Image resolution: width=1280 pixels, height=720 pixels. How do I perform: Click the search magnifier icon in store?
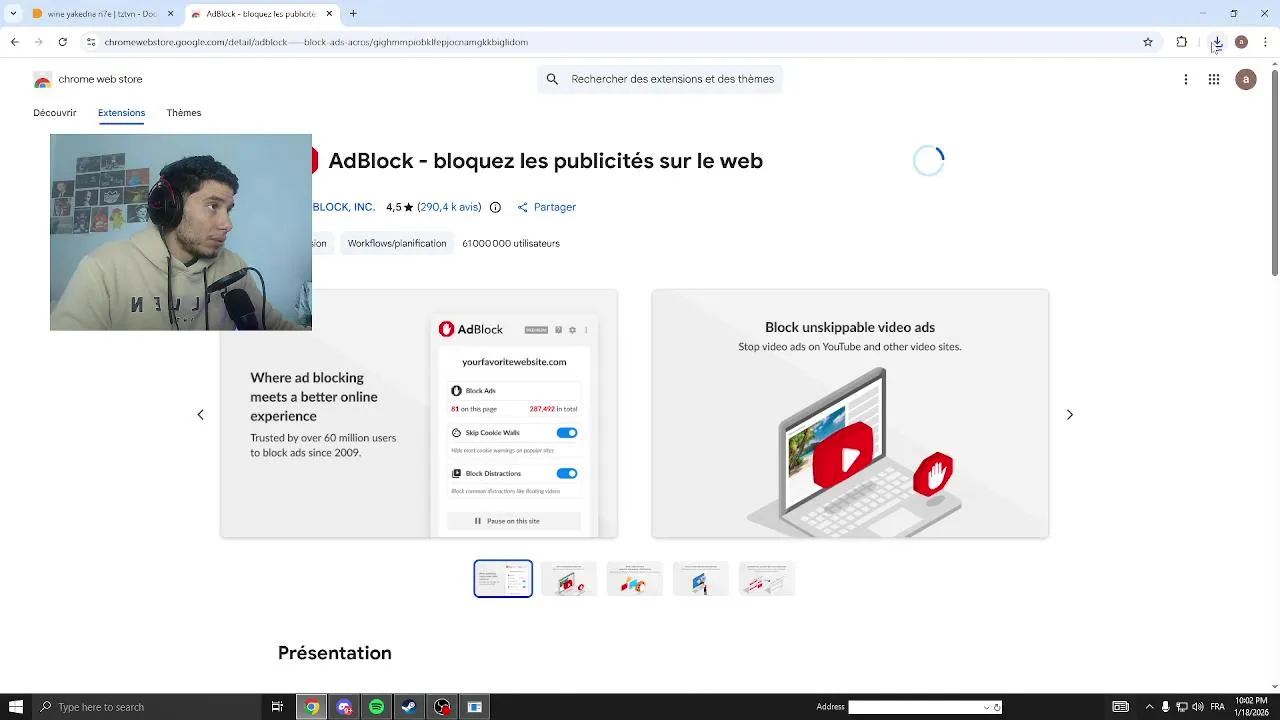(x=552, y=79)
